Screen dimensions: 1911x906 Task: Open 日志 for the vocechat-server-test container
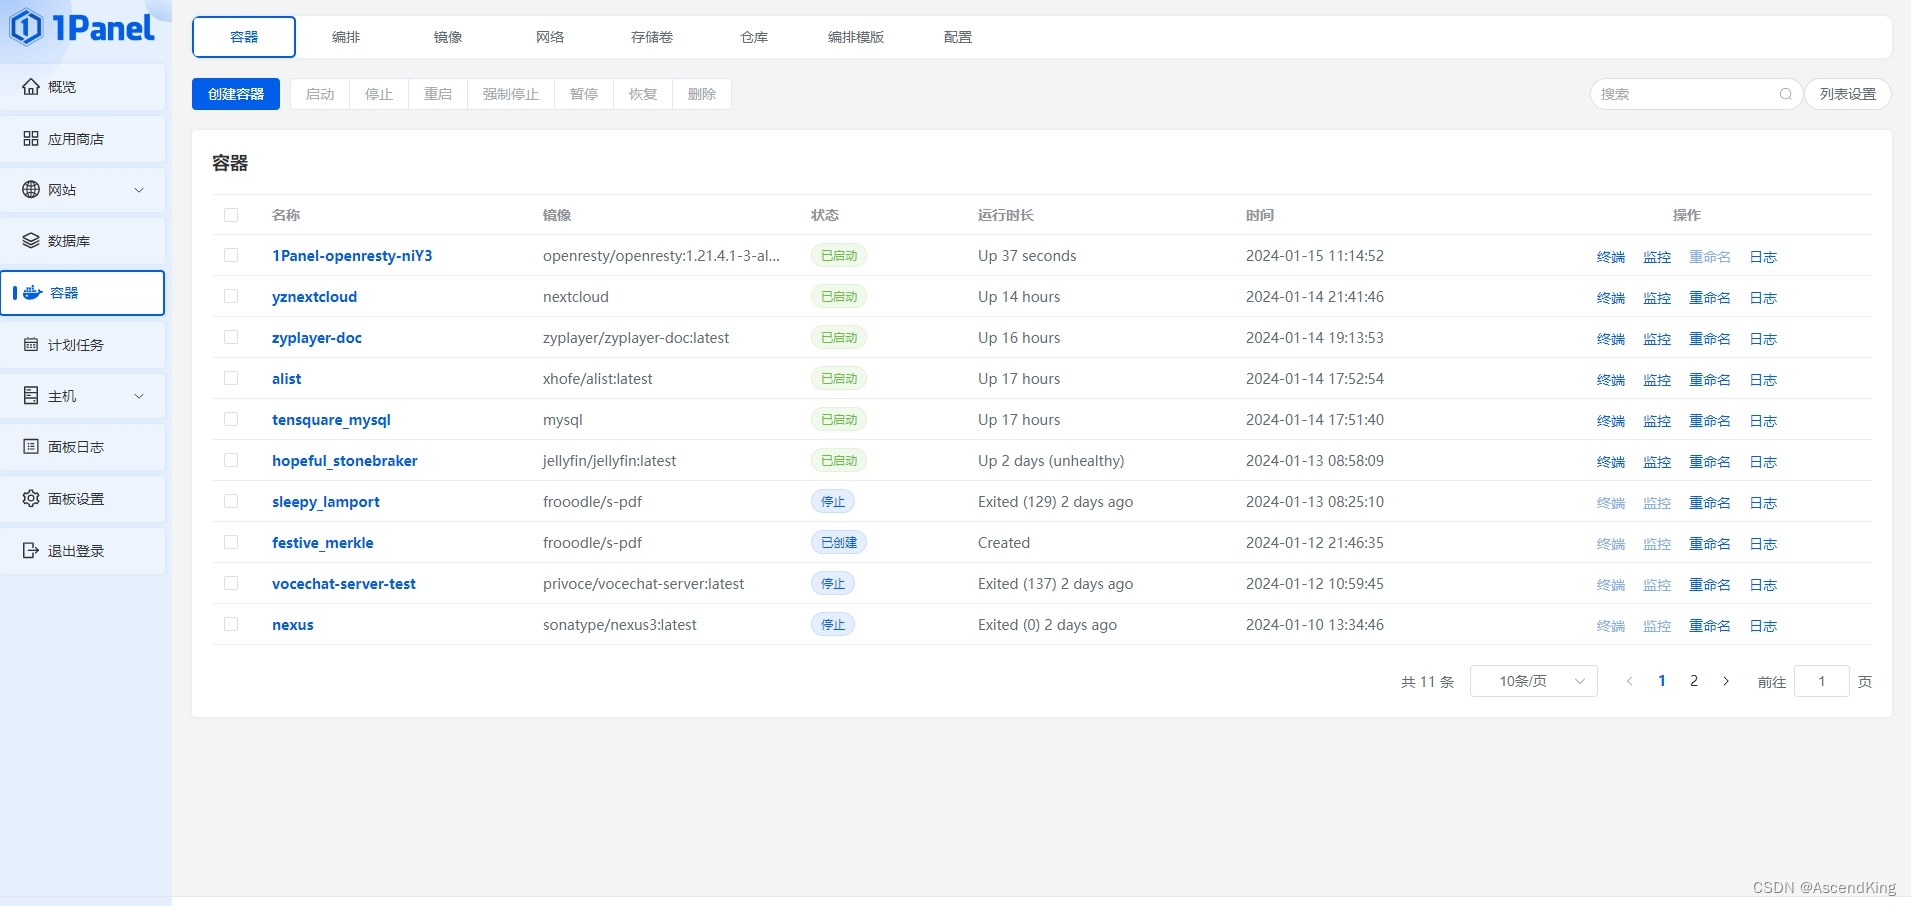(x=1763, y=585)
